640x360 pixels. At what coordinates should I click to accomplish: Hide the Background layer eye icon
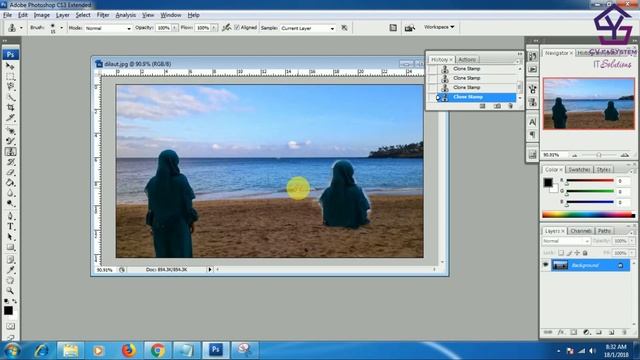(x=545, y=265)
